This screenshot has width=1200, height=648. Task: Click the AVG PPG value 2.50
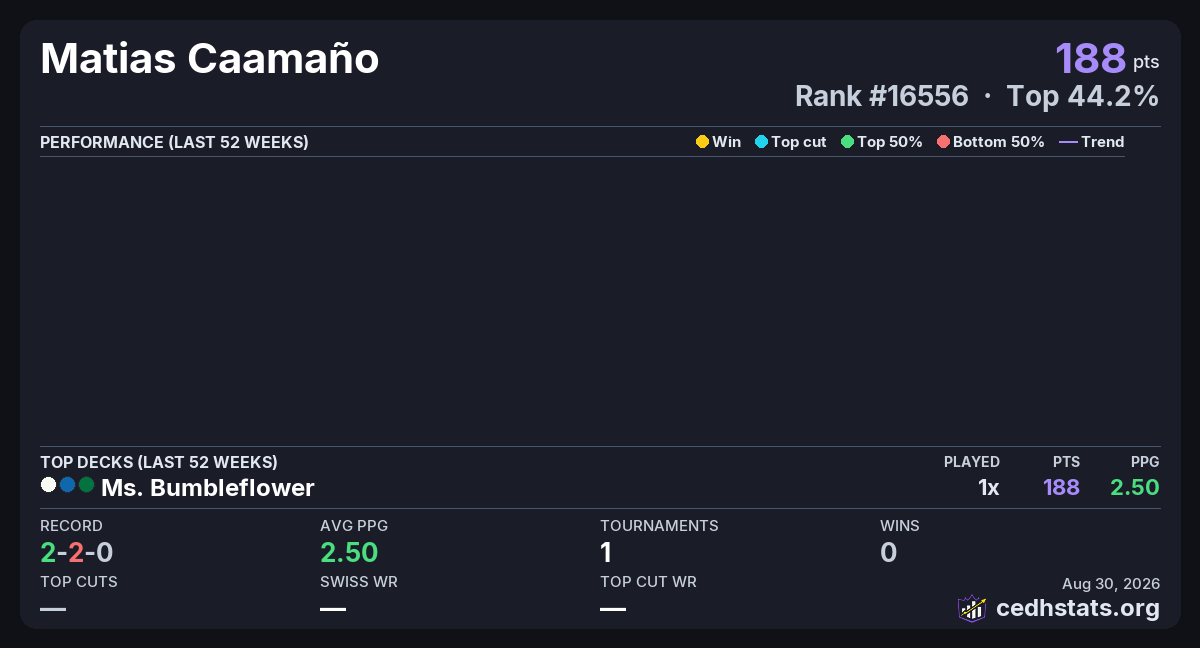pos(349,552)
